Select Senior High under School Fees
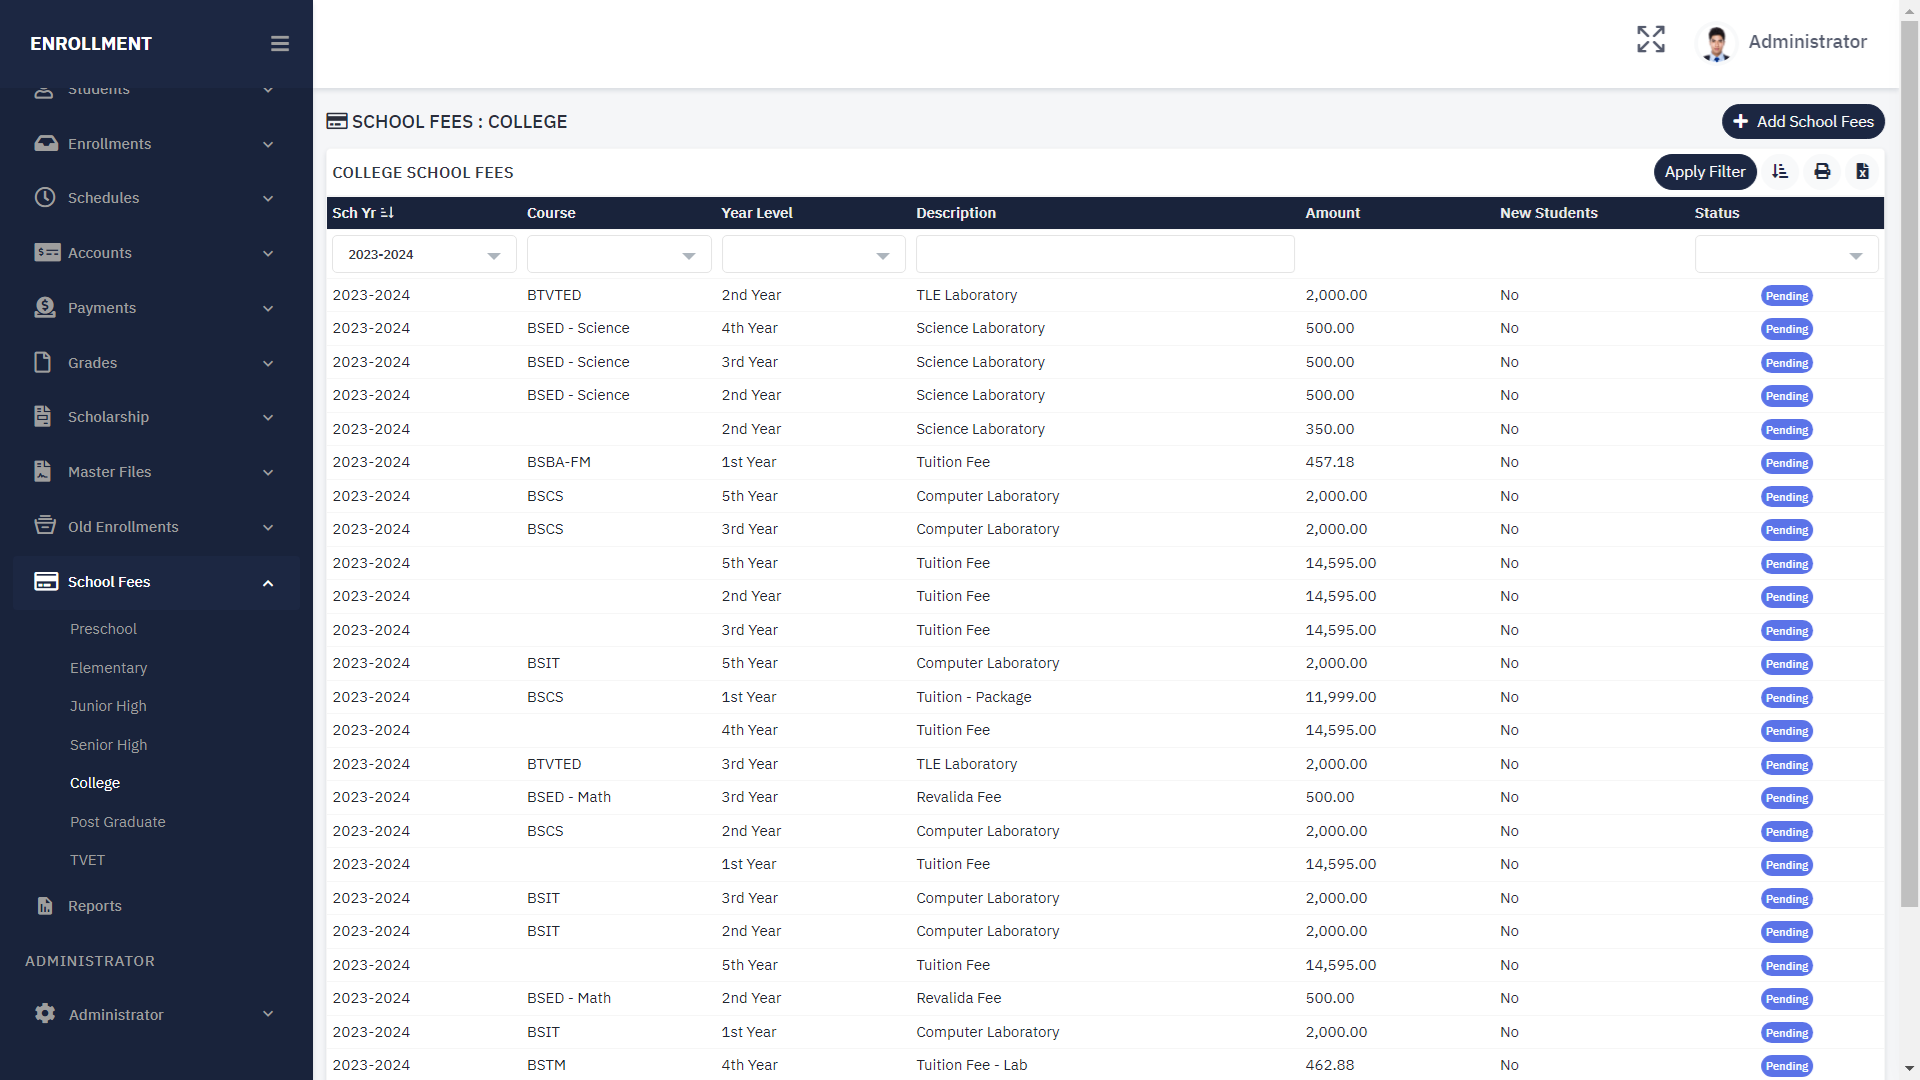The width and height of the screenshot is (1920, 1080). (108, 745)
